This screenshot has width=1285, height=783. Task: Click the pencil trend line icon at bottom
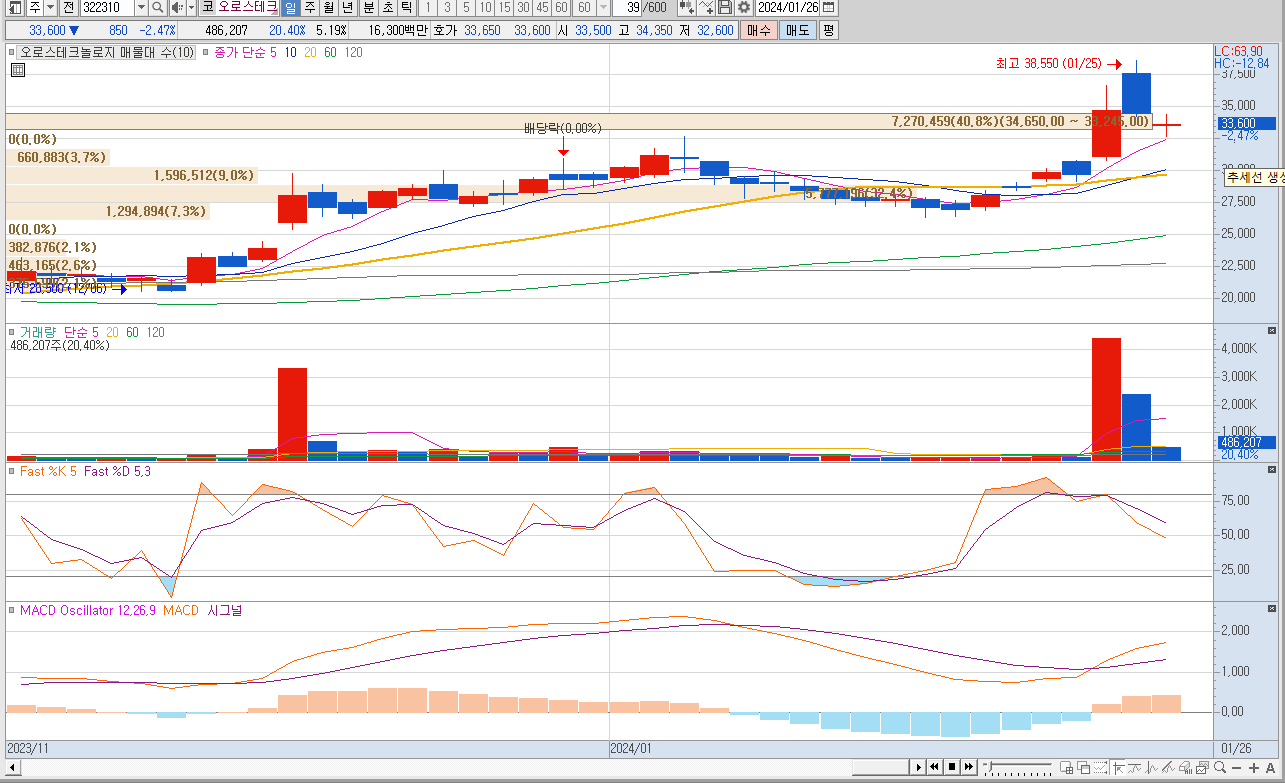coord(1169,768)
